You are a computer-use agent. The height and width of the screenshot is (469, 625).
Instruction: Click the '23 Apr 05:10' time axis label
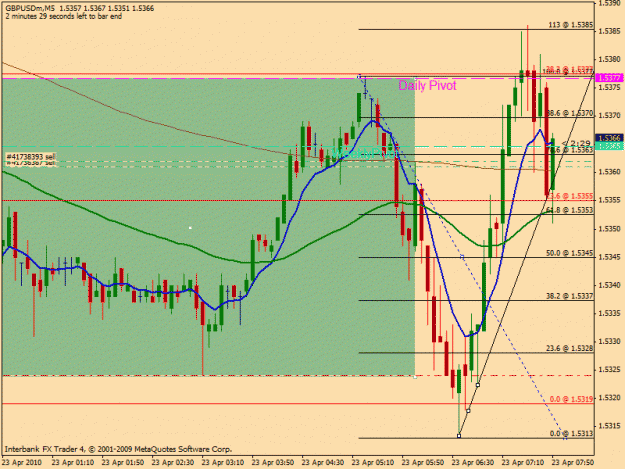click(x=373, y=463)
